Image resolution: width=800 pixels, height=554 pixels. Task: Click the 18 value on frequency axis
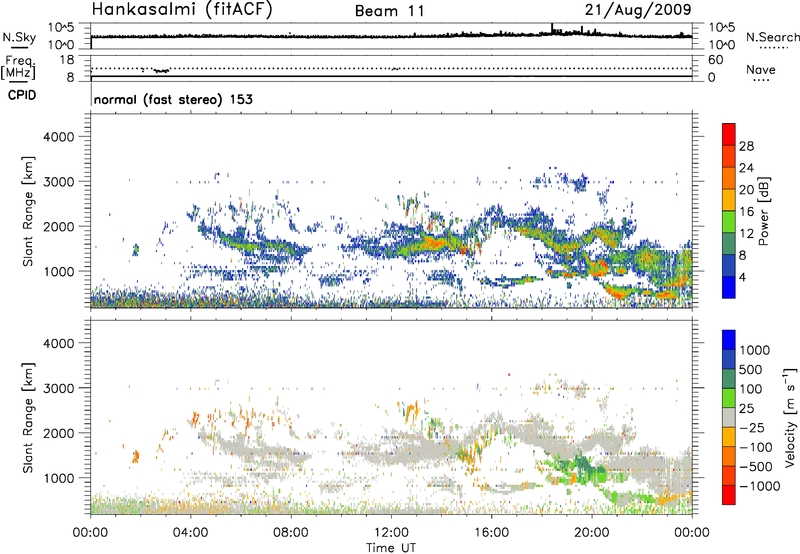pyautogui.click(x=67, y=59)
